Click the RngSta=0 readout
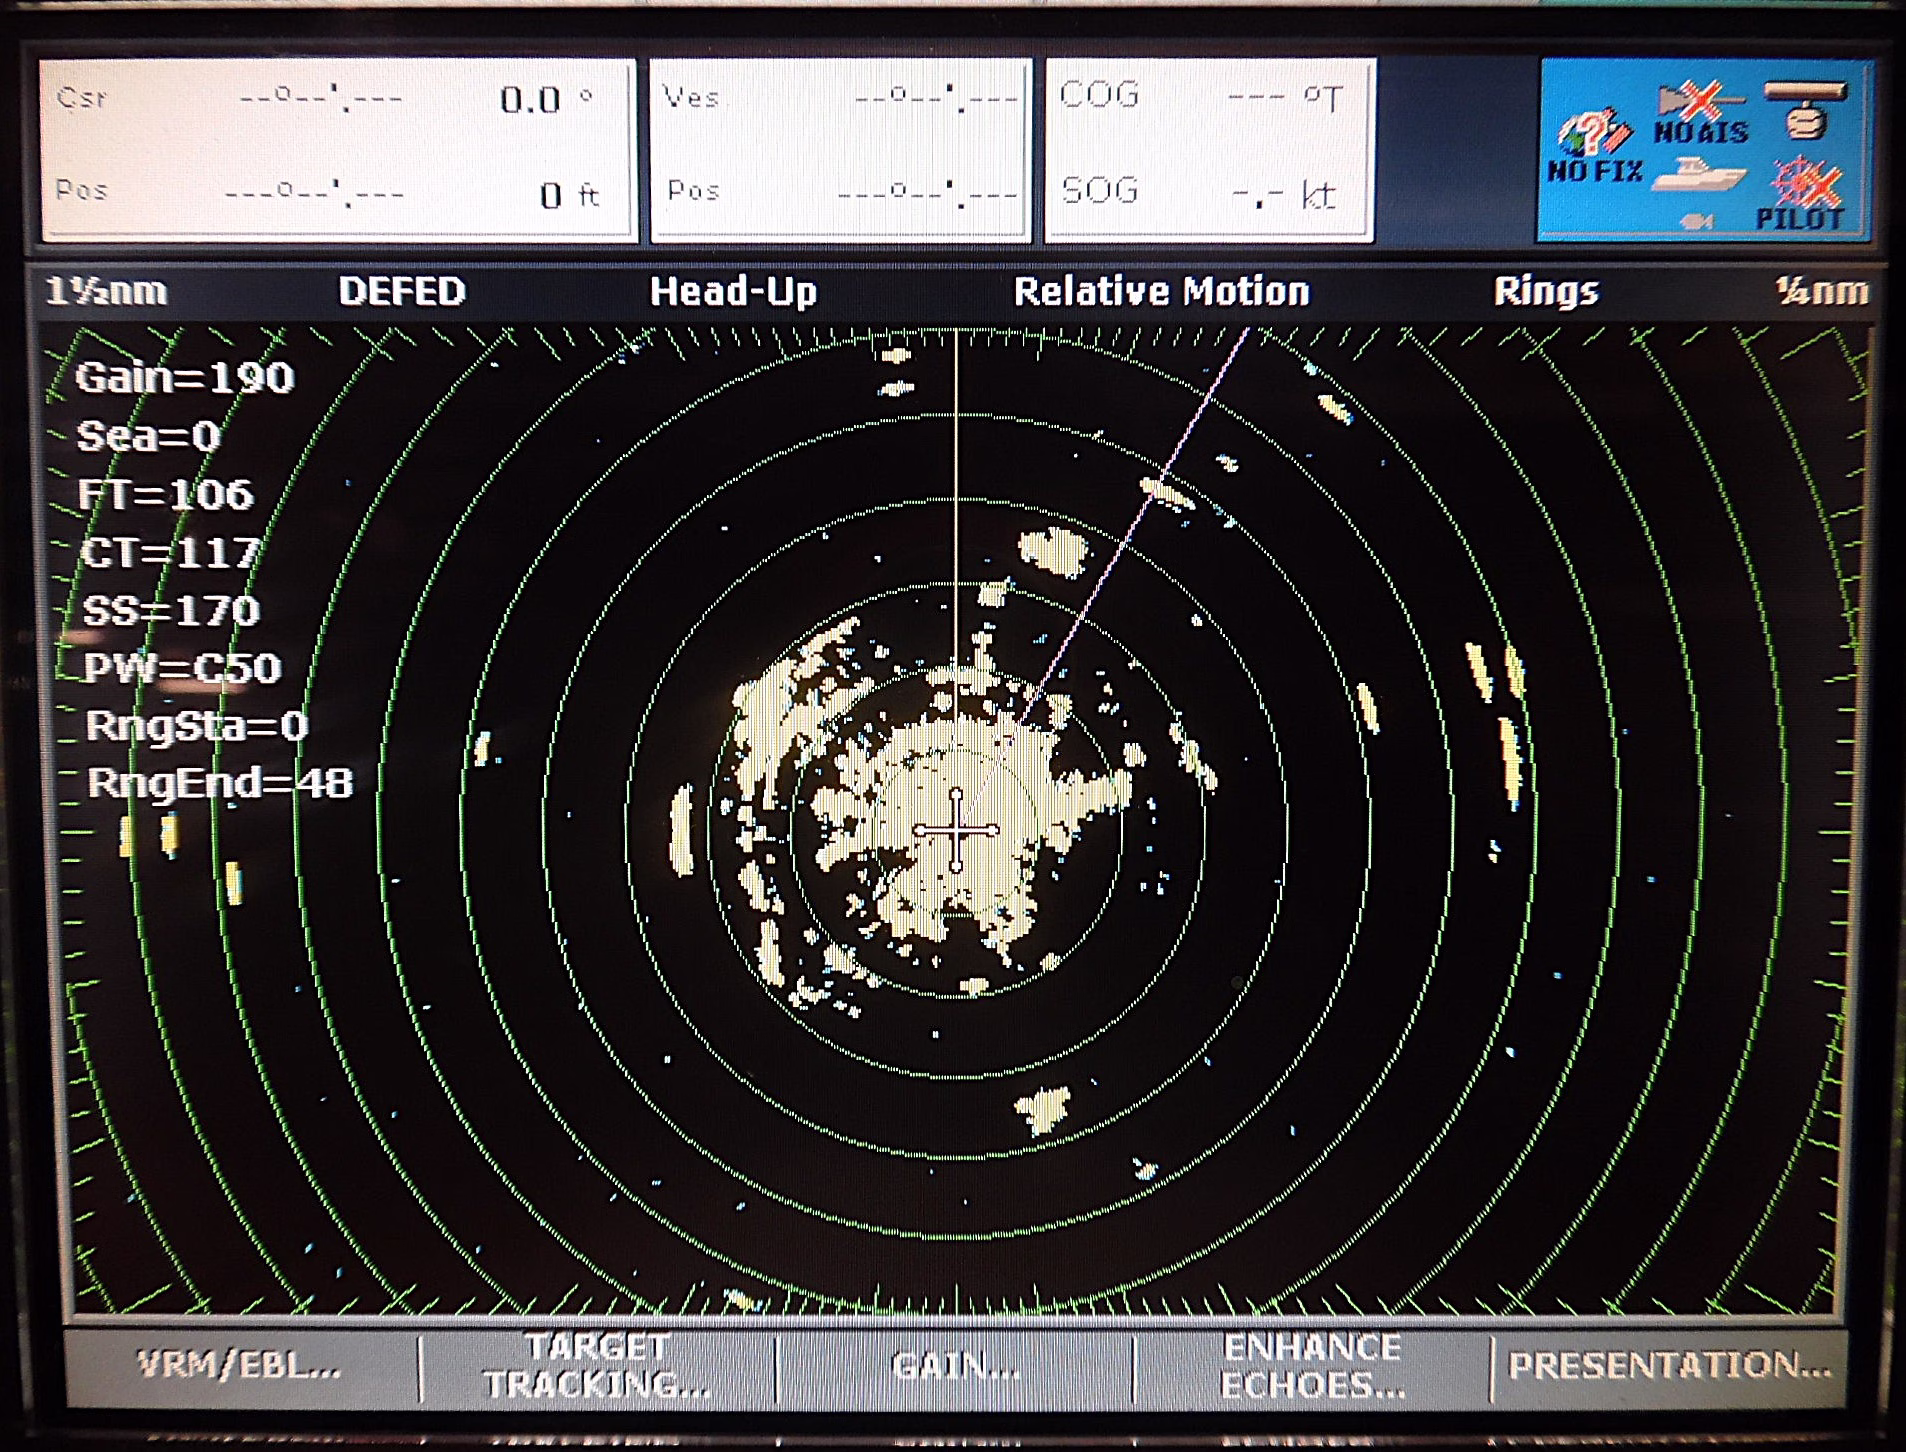The height and width of the screenshot is (1452, 1906). pos(197,726)
